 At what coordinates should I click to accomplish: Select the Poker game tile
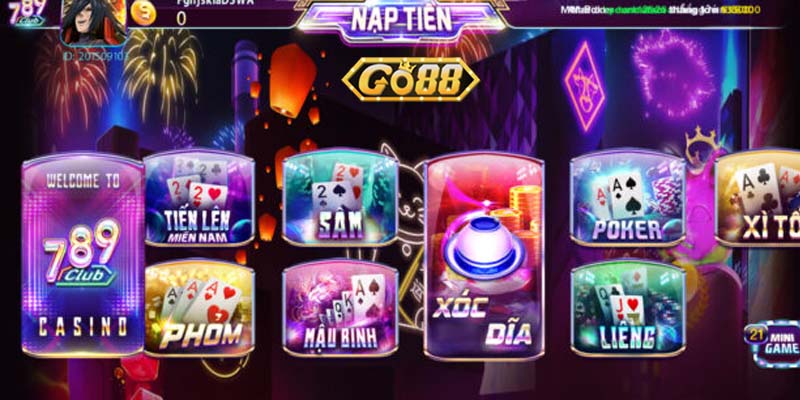627,198
